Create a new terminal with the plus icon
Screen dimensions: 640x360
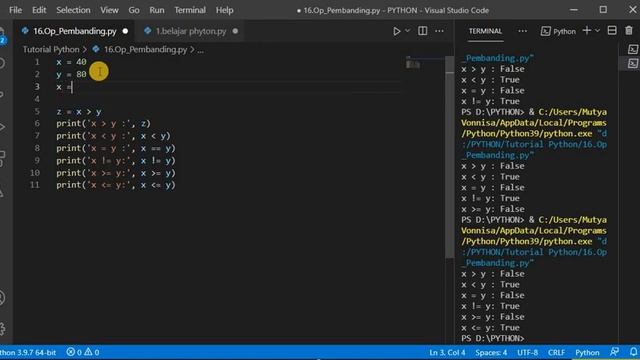coord(587,31)
